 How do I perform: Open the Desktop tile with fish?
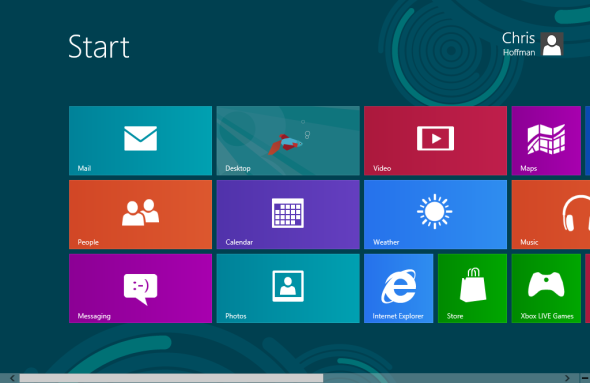pyautogui.click(x=288, y=141)
